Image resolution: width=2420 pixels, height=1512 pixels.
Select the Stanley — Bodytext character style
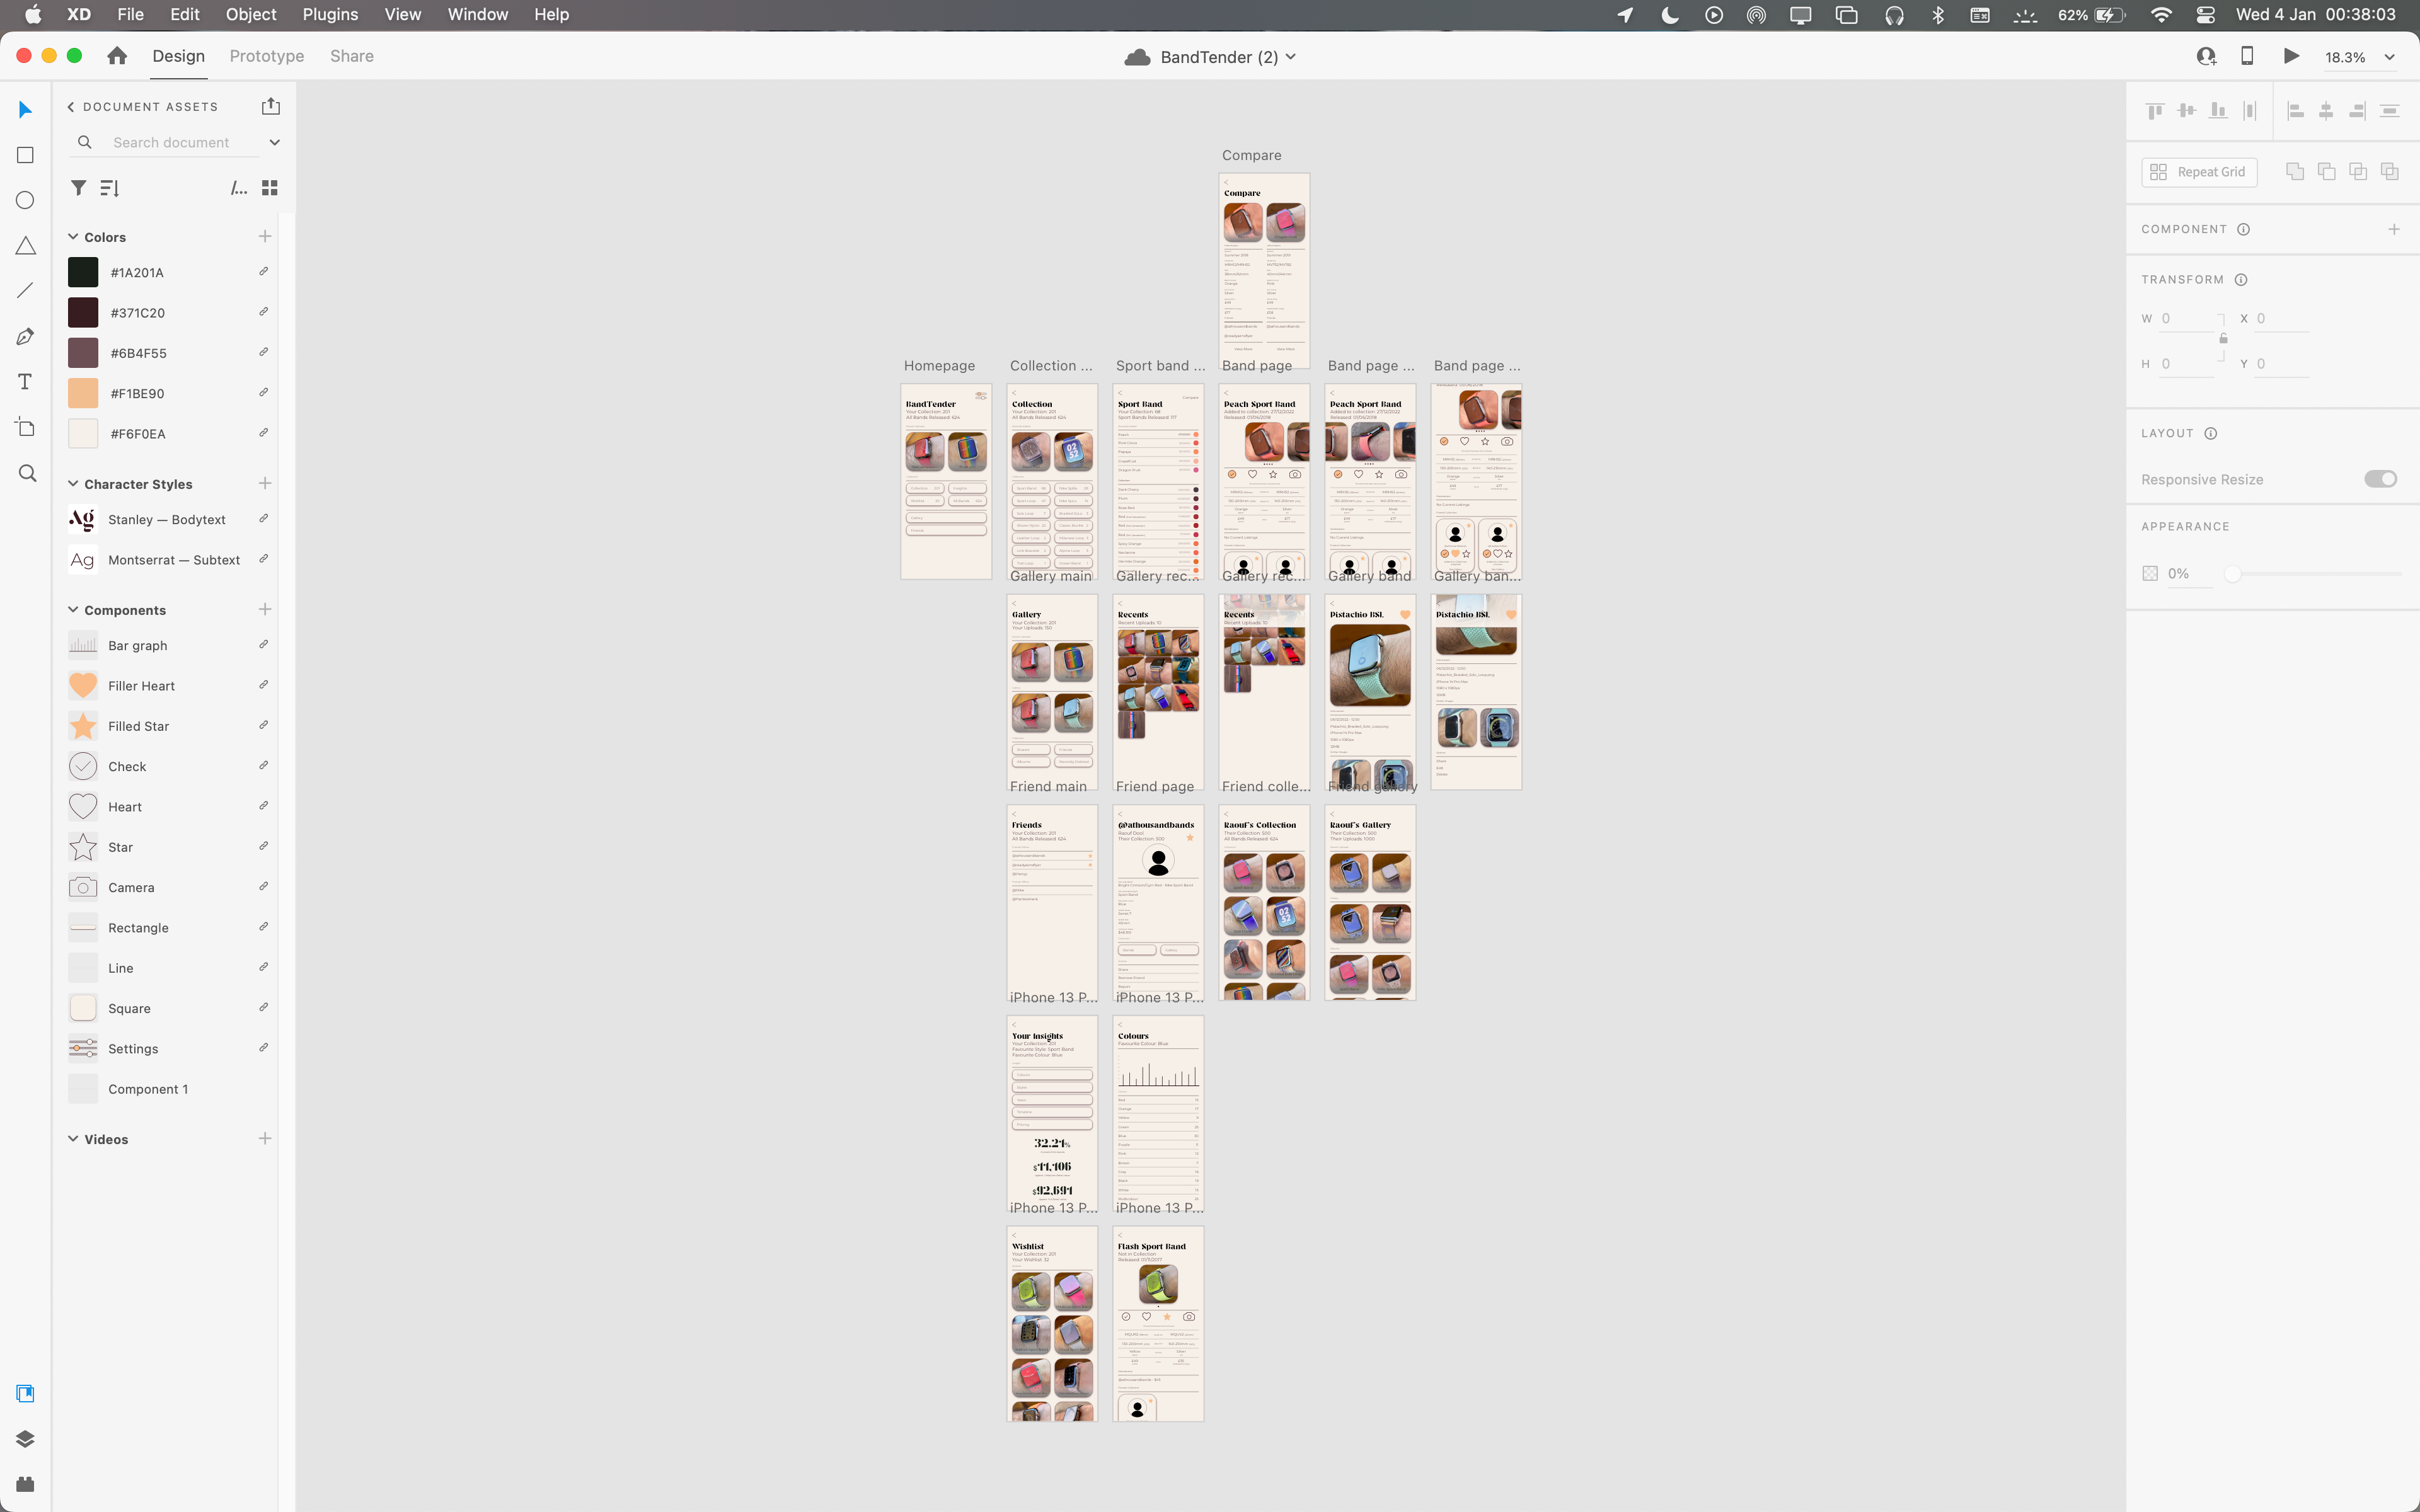(x=168, y=520)
